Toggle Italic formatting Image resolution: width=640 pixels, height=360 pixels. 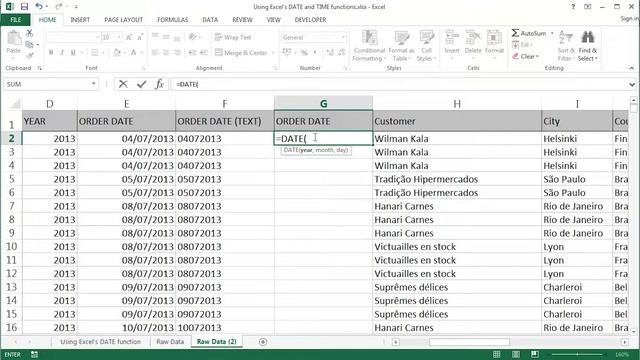[62, 53]
